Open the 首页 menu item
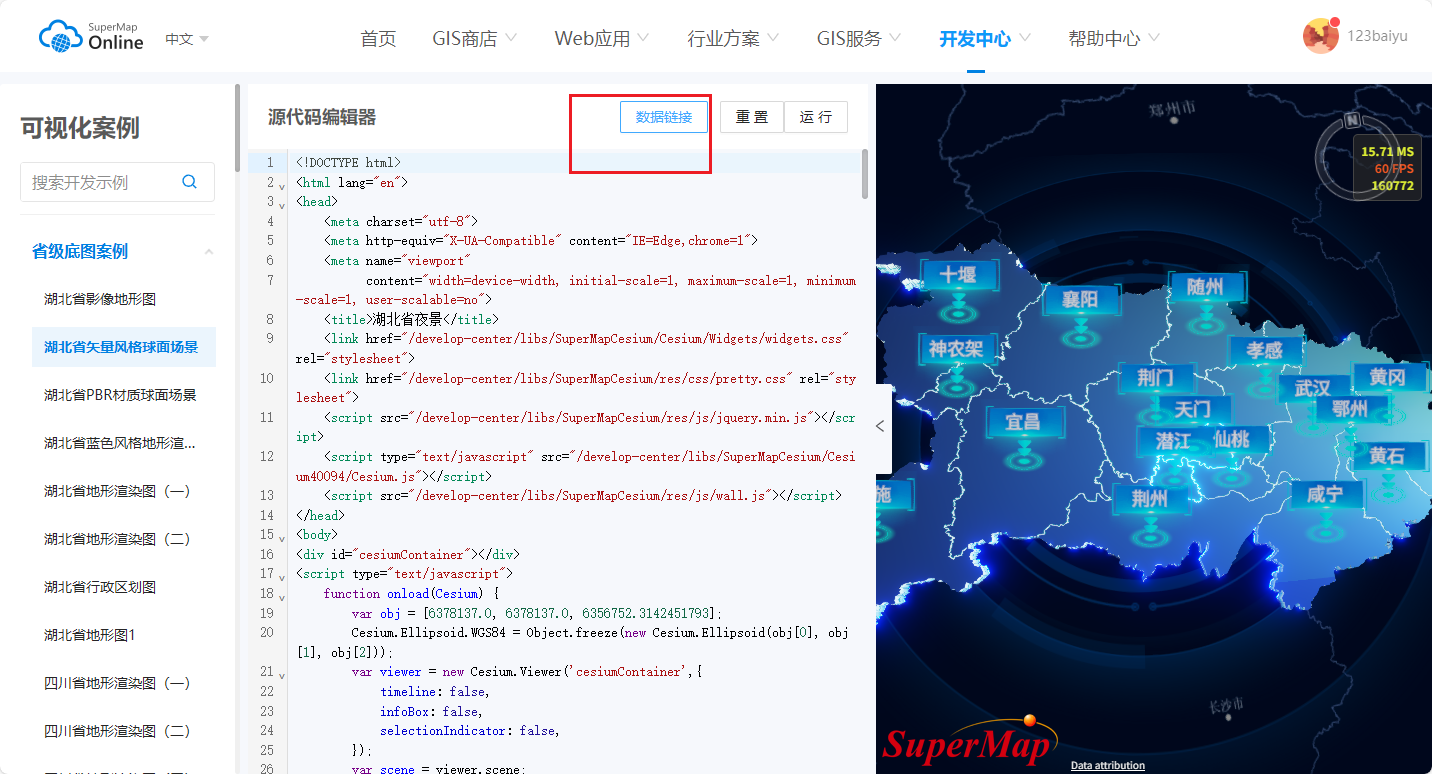The width and height of the screenshot is (1432, 774). pos(378,39)
